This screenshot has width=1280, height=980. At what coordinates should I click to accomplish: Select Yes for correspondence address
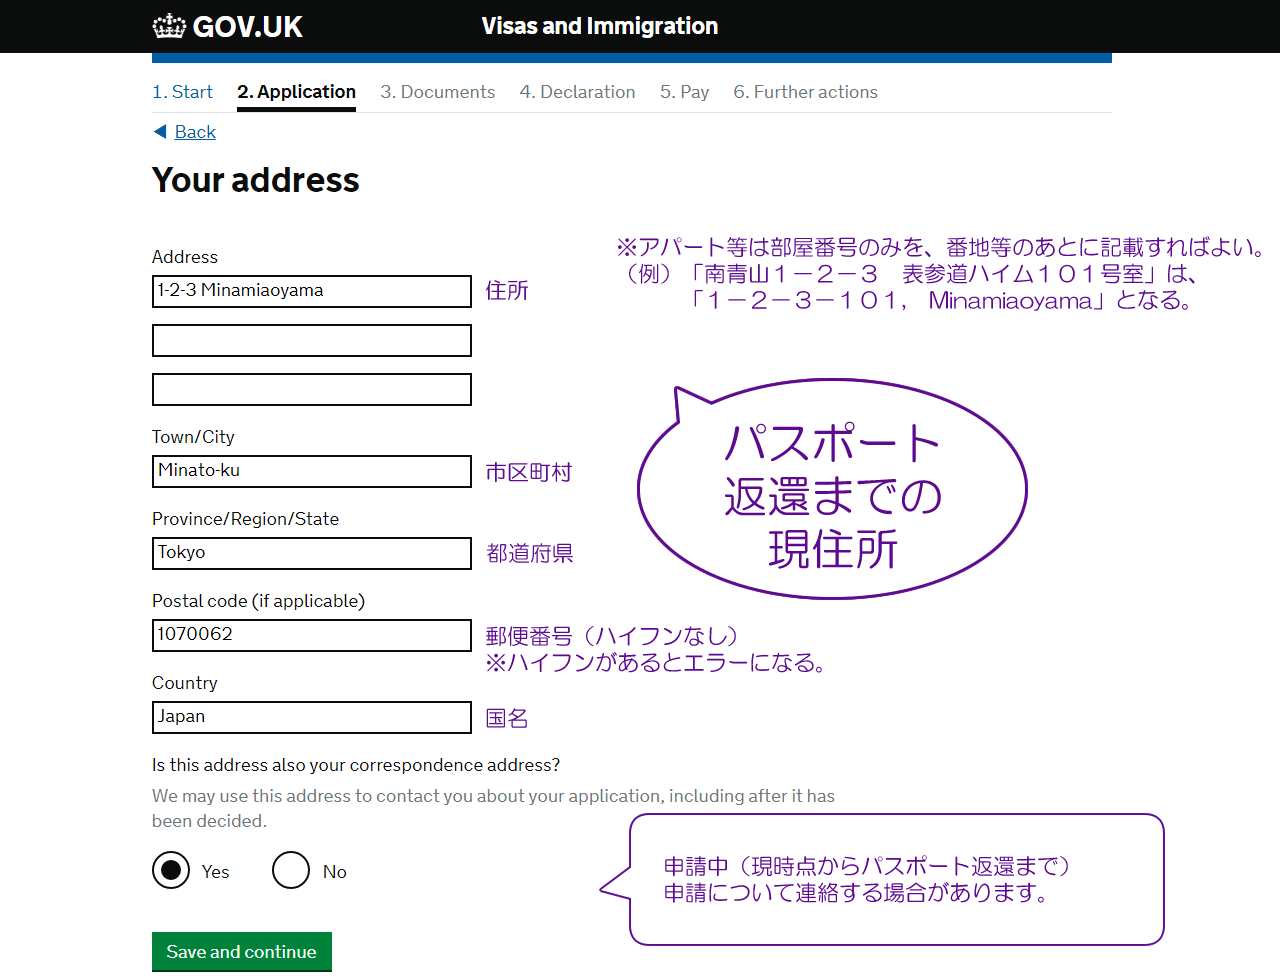[x=171, y=870]
